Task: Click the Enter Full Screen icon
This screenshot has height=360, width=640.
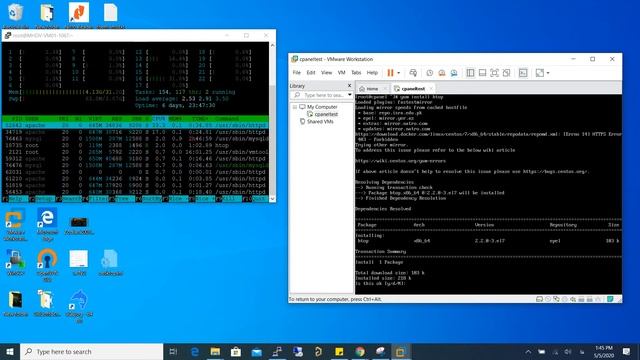Action: (494, 73)
